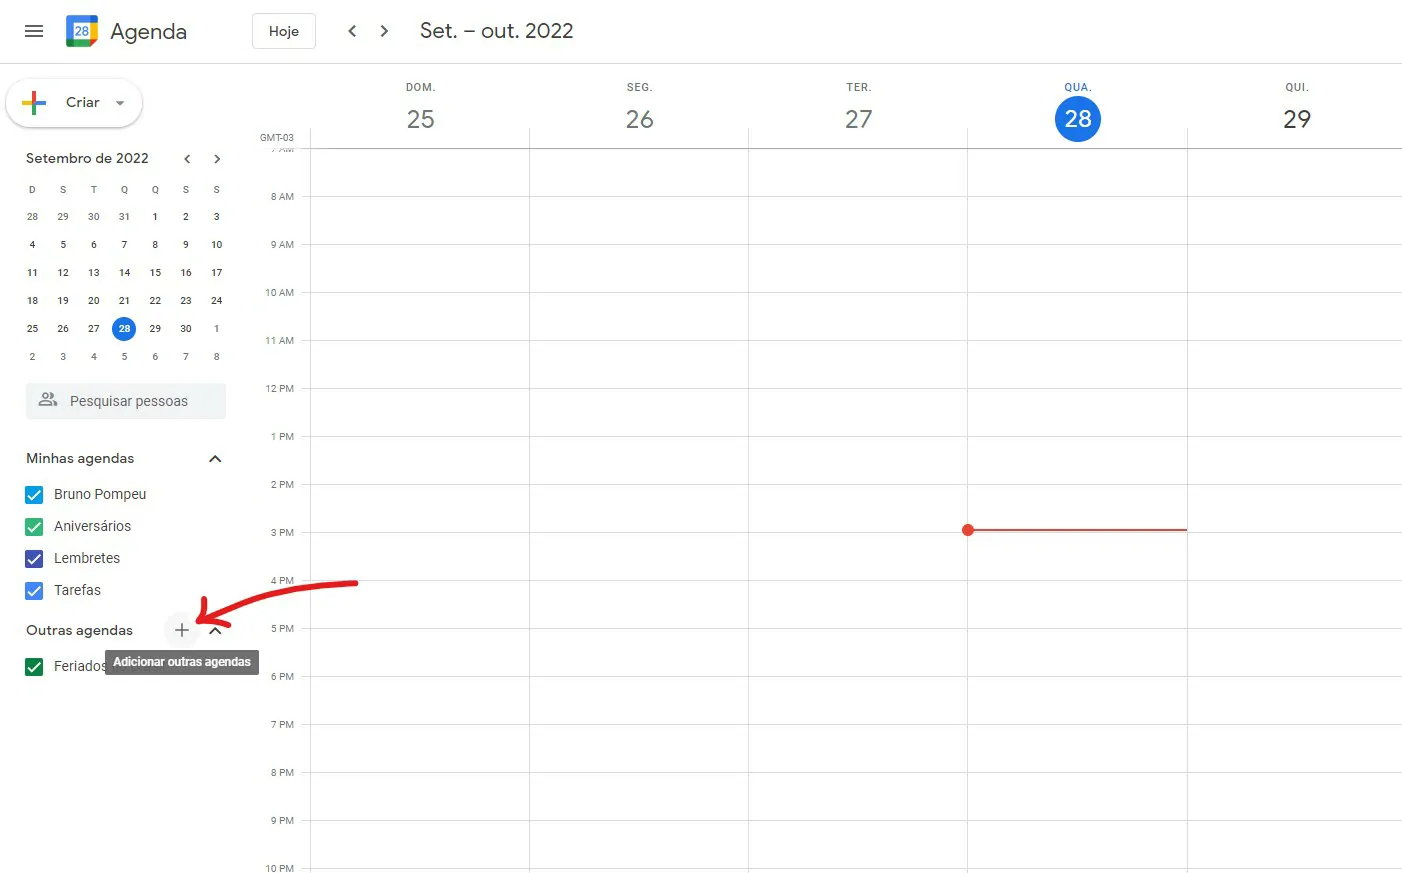Click the Pesquisar pessoas search field

[x=126, y=401]
